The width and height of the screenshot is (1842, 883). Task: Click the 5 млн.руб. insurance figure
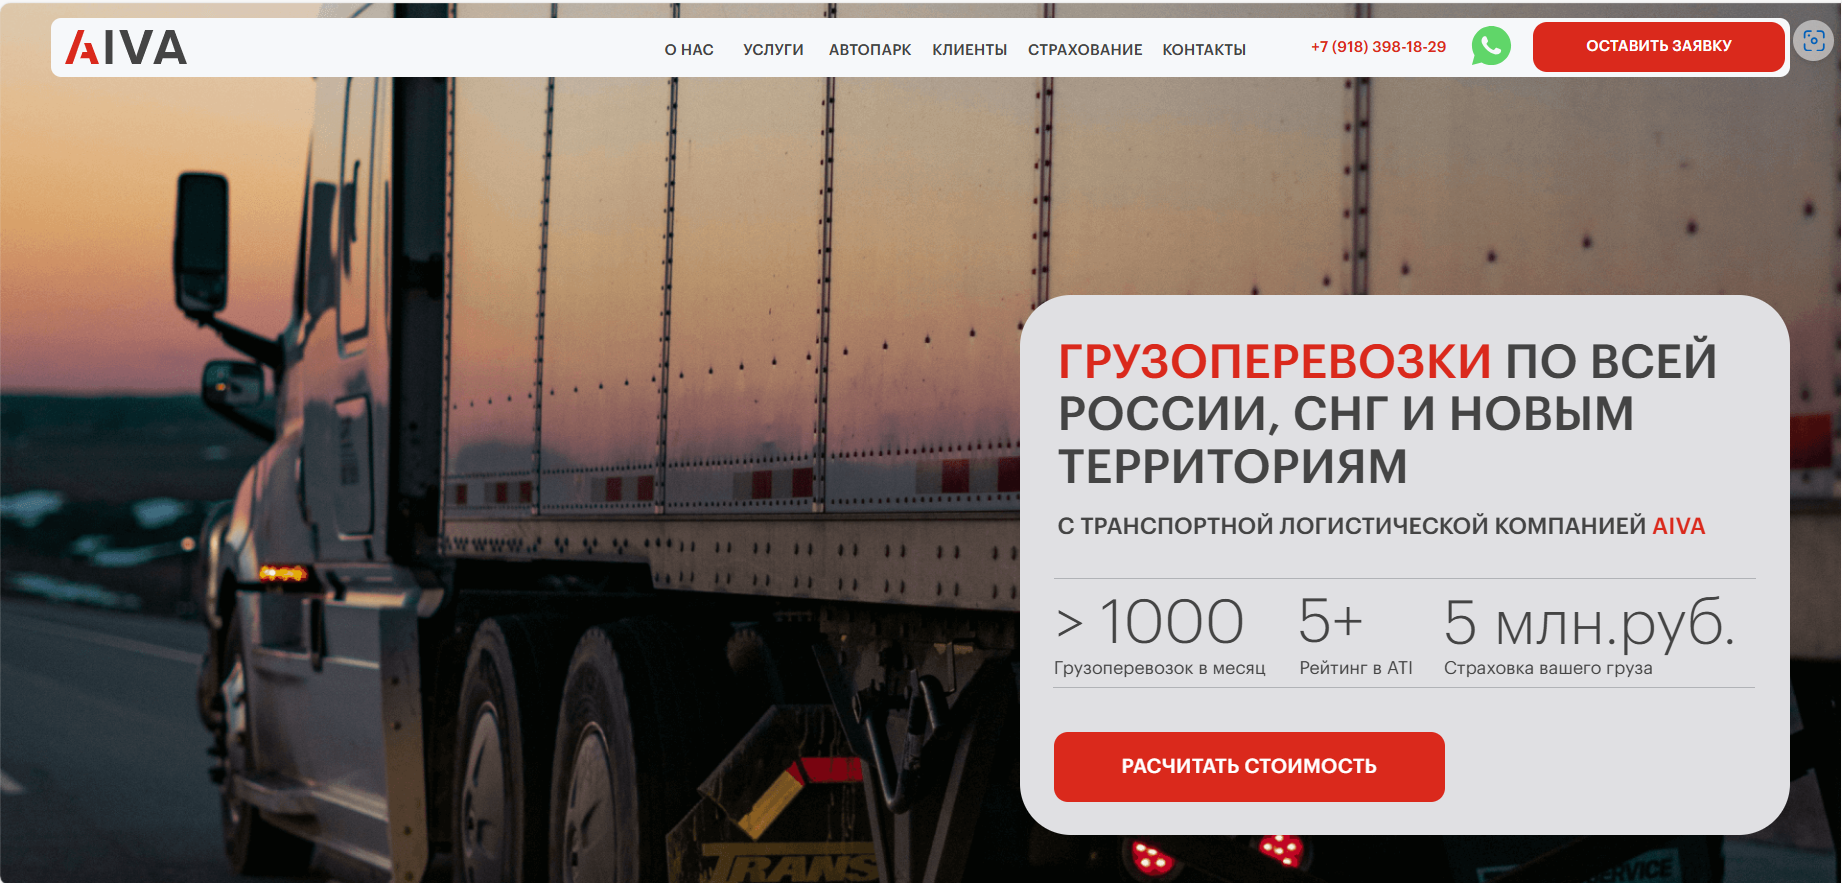click(x=1589, y=624)
